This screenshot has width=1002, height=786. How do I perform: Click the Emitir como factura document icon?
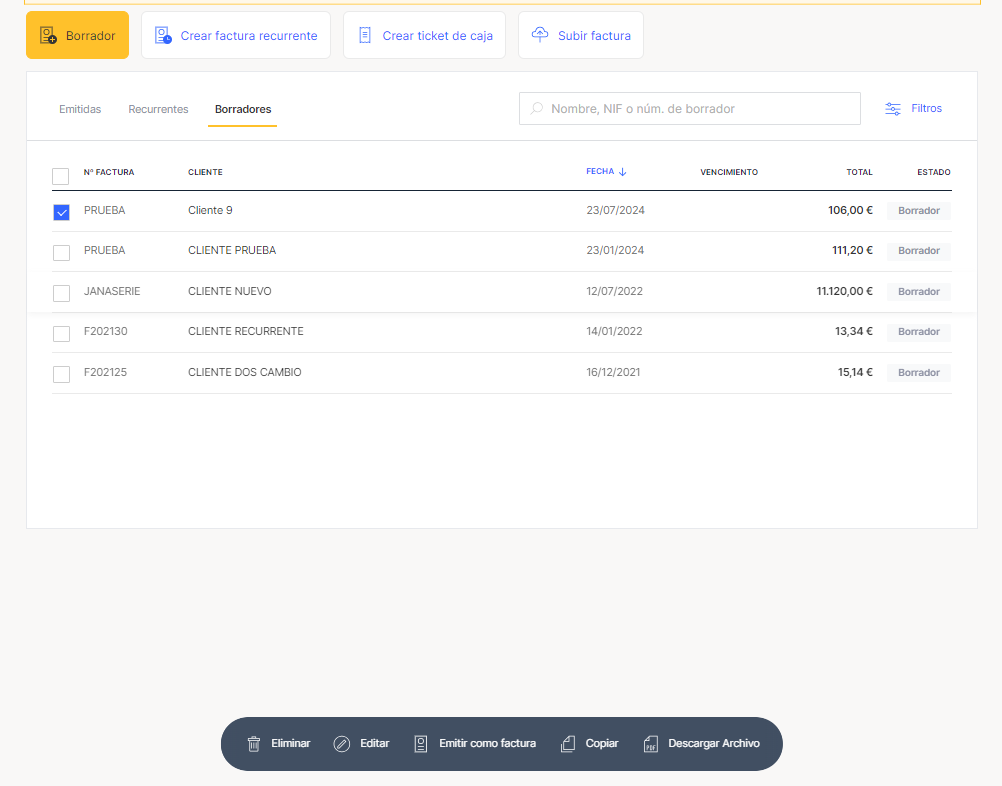click(x=421, y=744)
